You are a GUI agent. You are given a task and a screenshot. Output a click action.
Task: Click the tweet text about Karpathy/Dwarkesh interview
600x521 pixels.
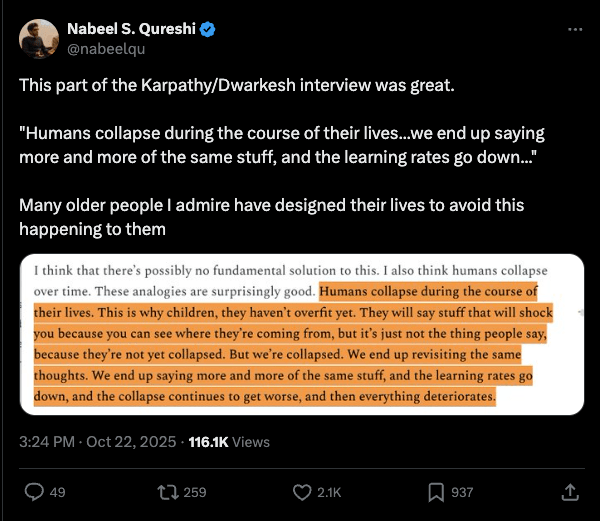point(237,84)
